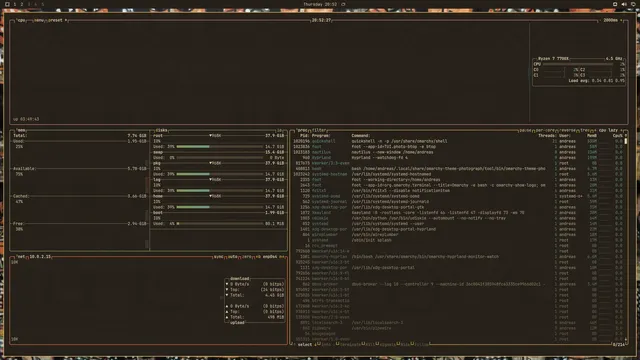The height and width of the screenshot is (360, 640).
Task: Toggle net auto scaling
Action: [x=233, y=257]
